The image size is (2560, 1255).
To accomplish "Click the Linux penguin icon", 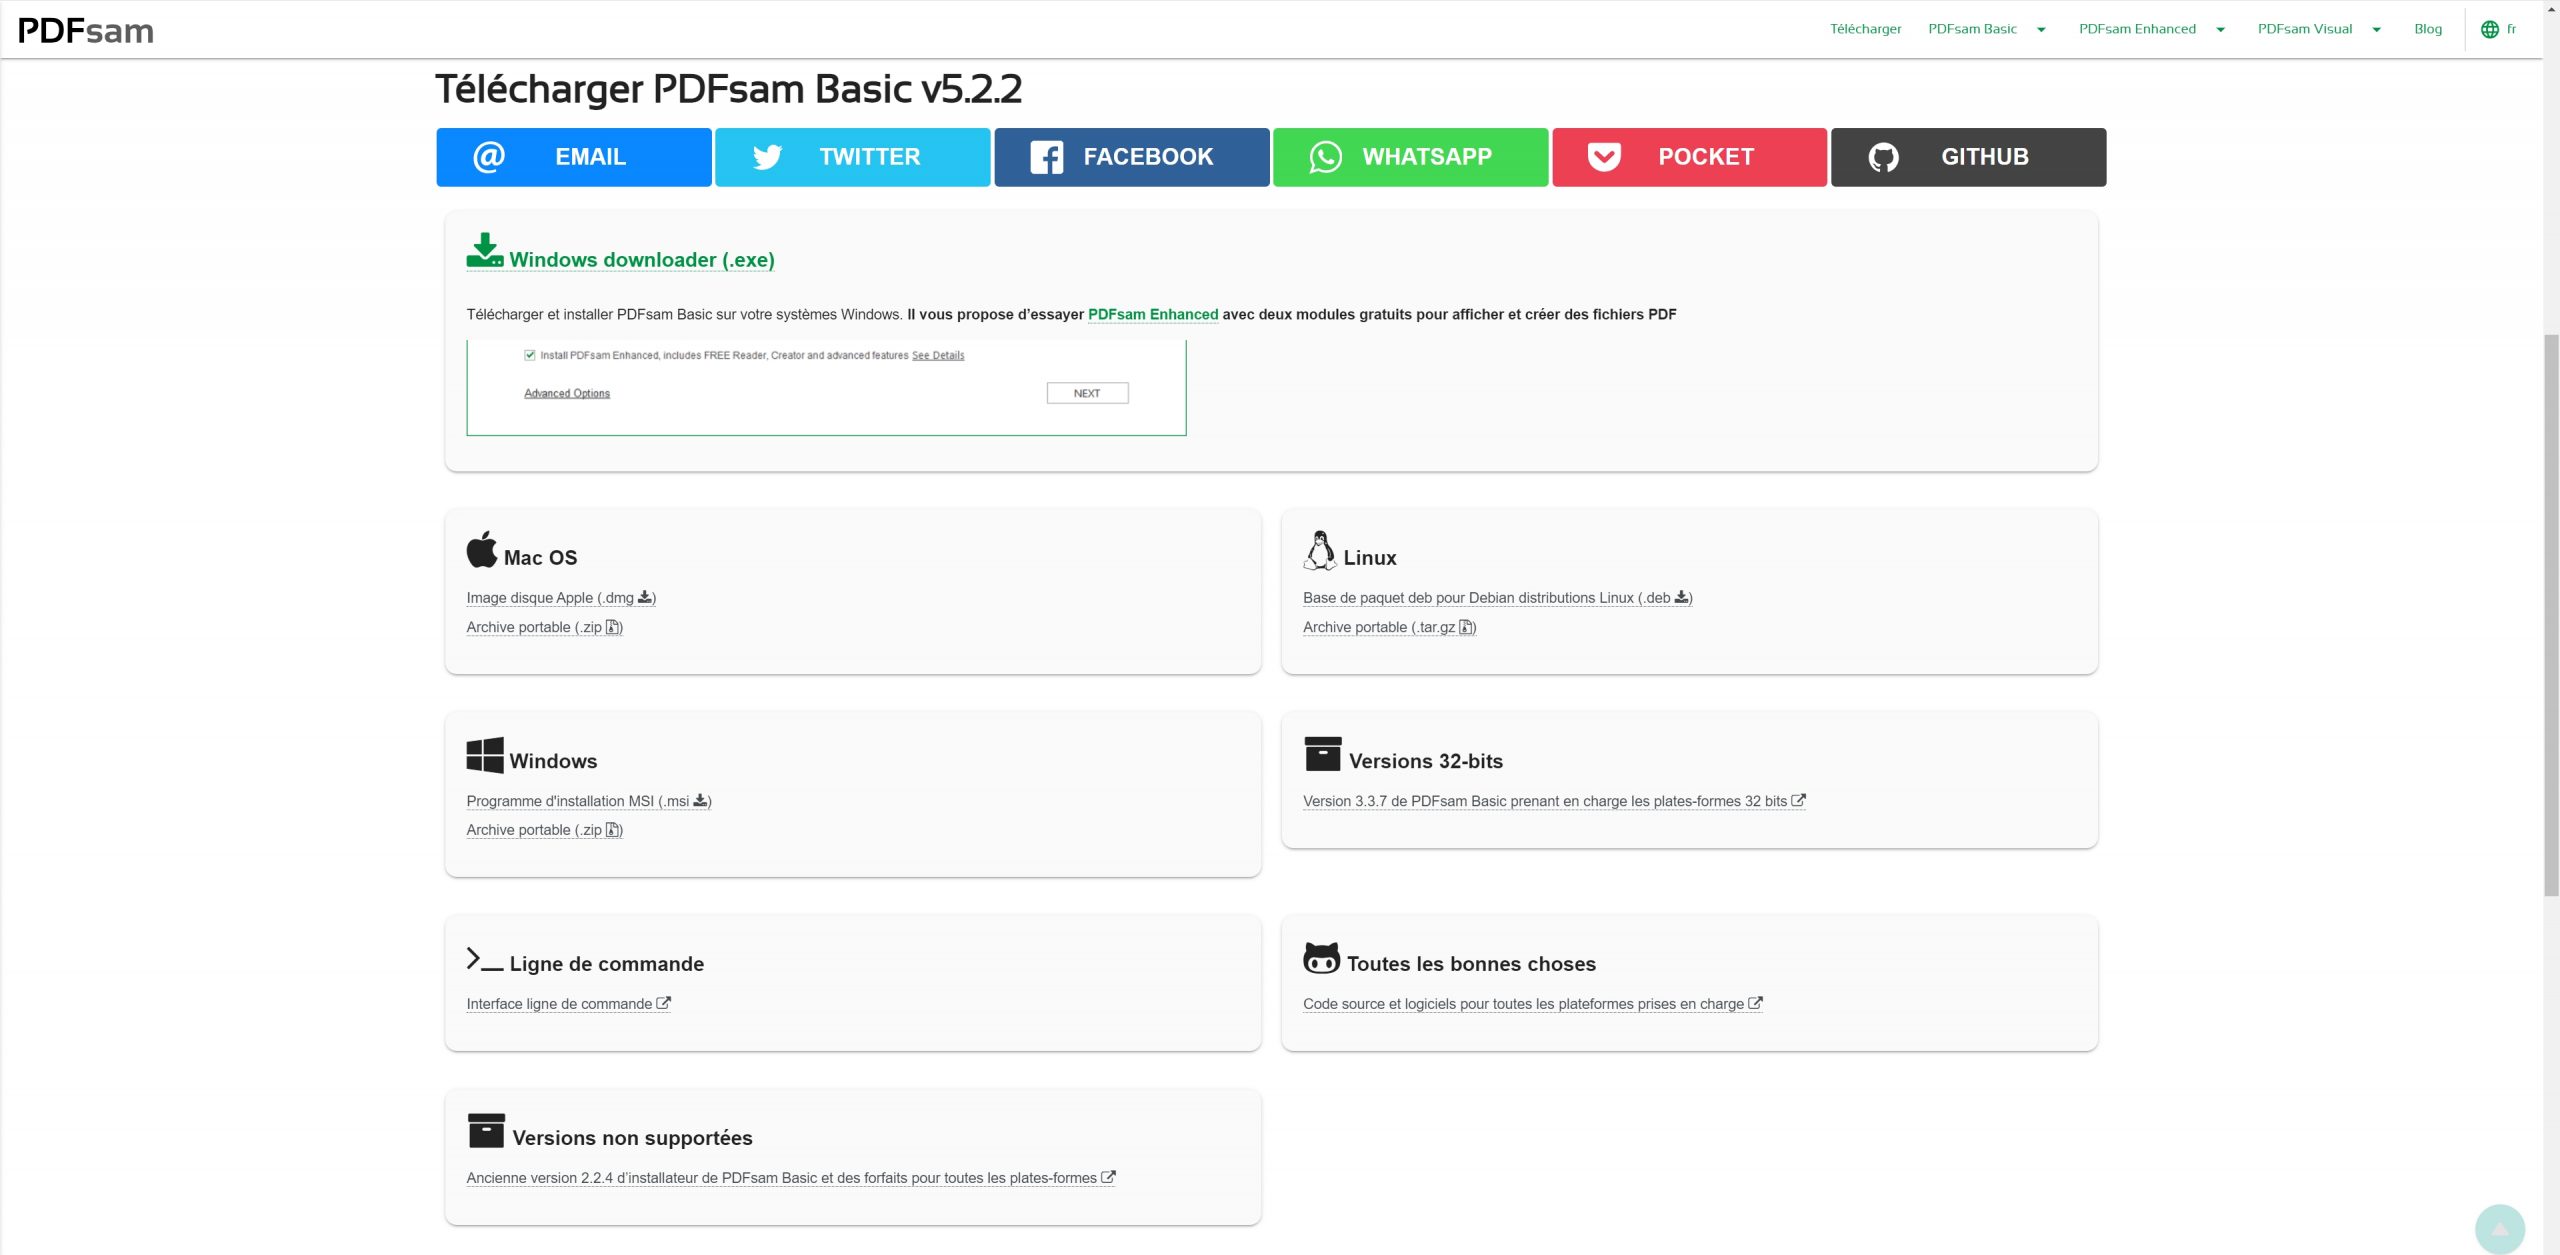I will pos(1320,550).
